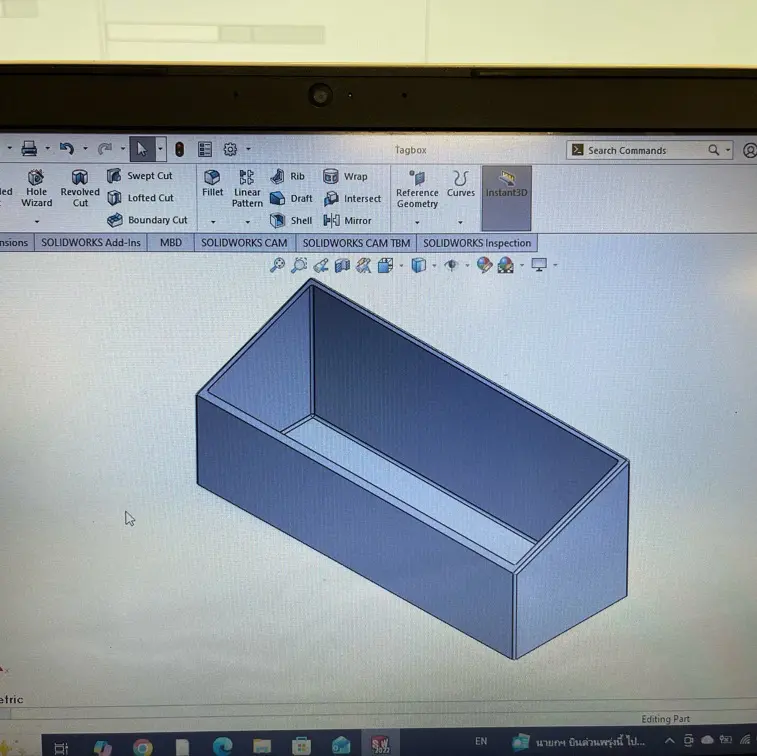Select the Intersect tool
This screenshot has width=757, height=756.
tap(352, 198)
